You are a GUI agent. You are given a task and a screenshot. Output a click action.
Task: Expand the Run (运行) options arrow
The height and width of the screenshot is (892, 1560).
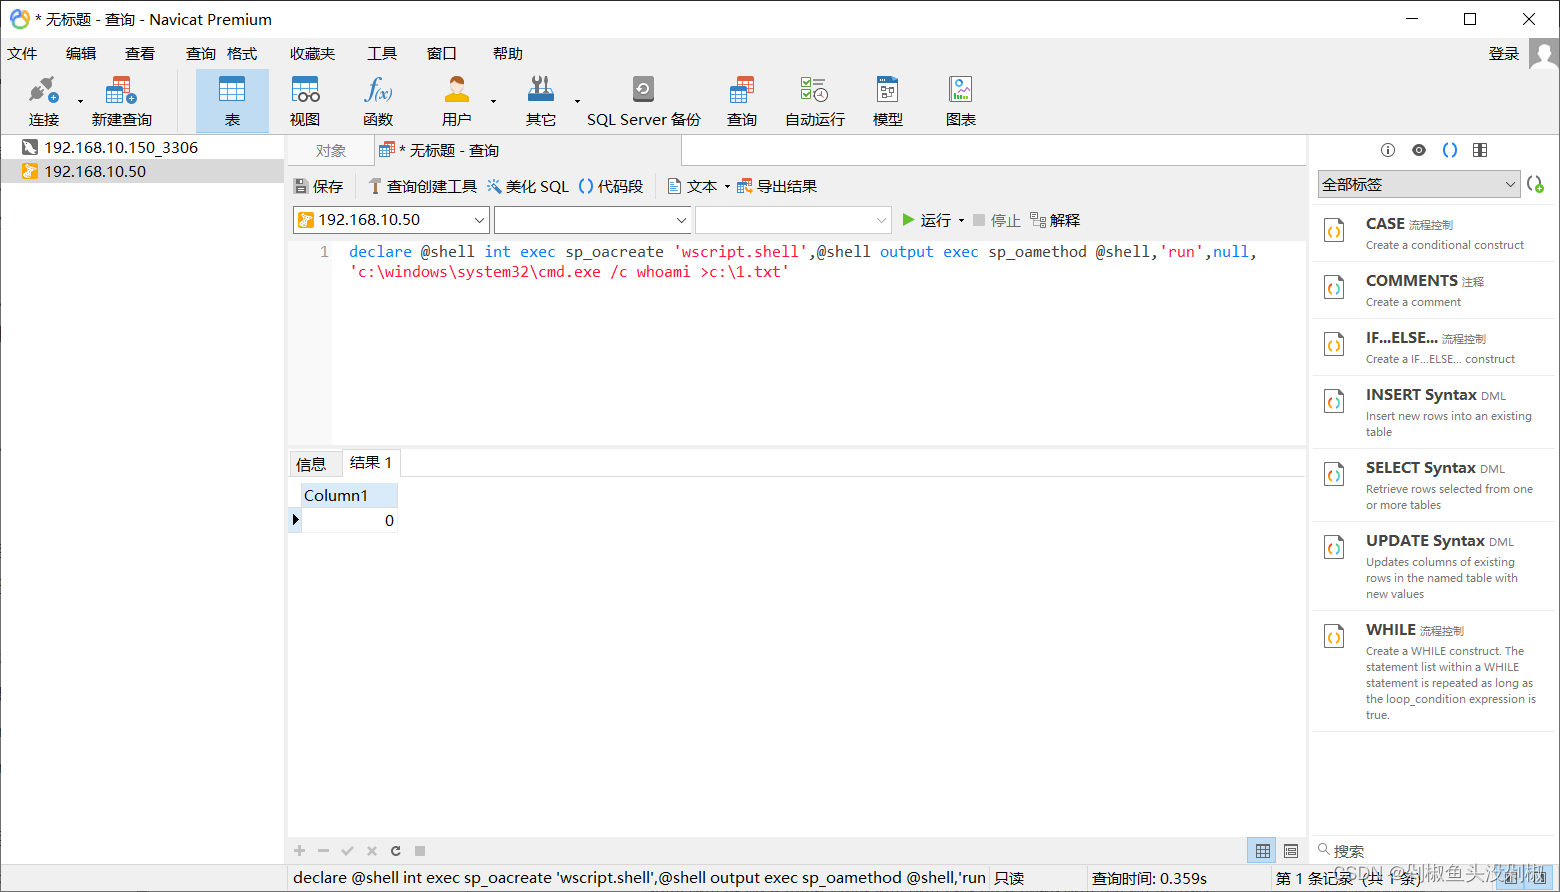961,221
